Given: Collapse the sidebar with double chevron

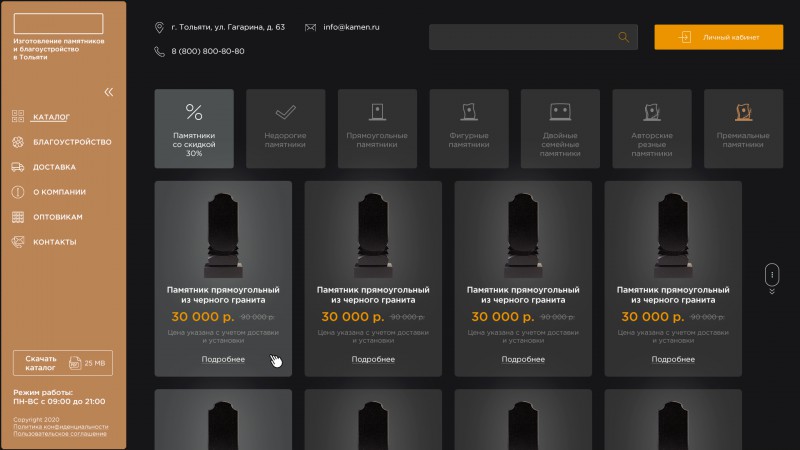Looking at the screenshot, I should [109, 92].
